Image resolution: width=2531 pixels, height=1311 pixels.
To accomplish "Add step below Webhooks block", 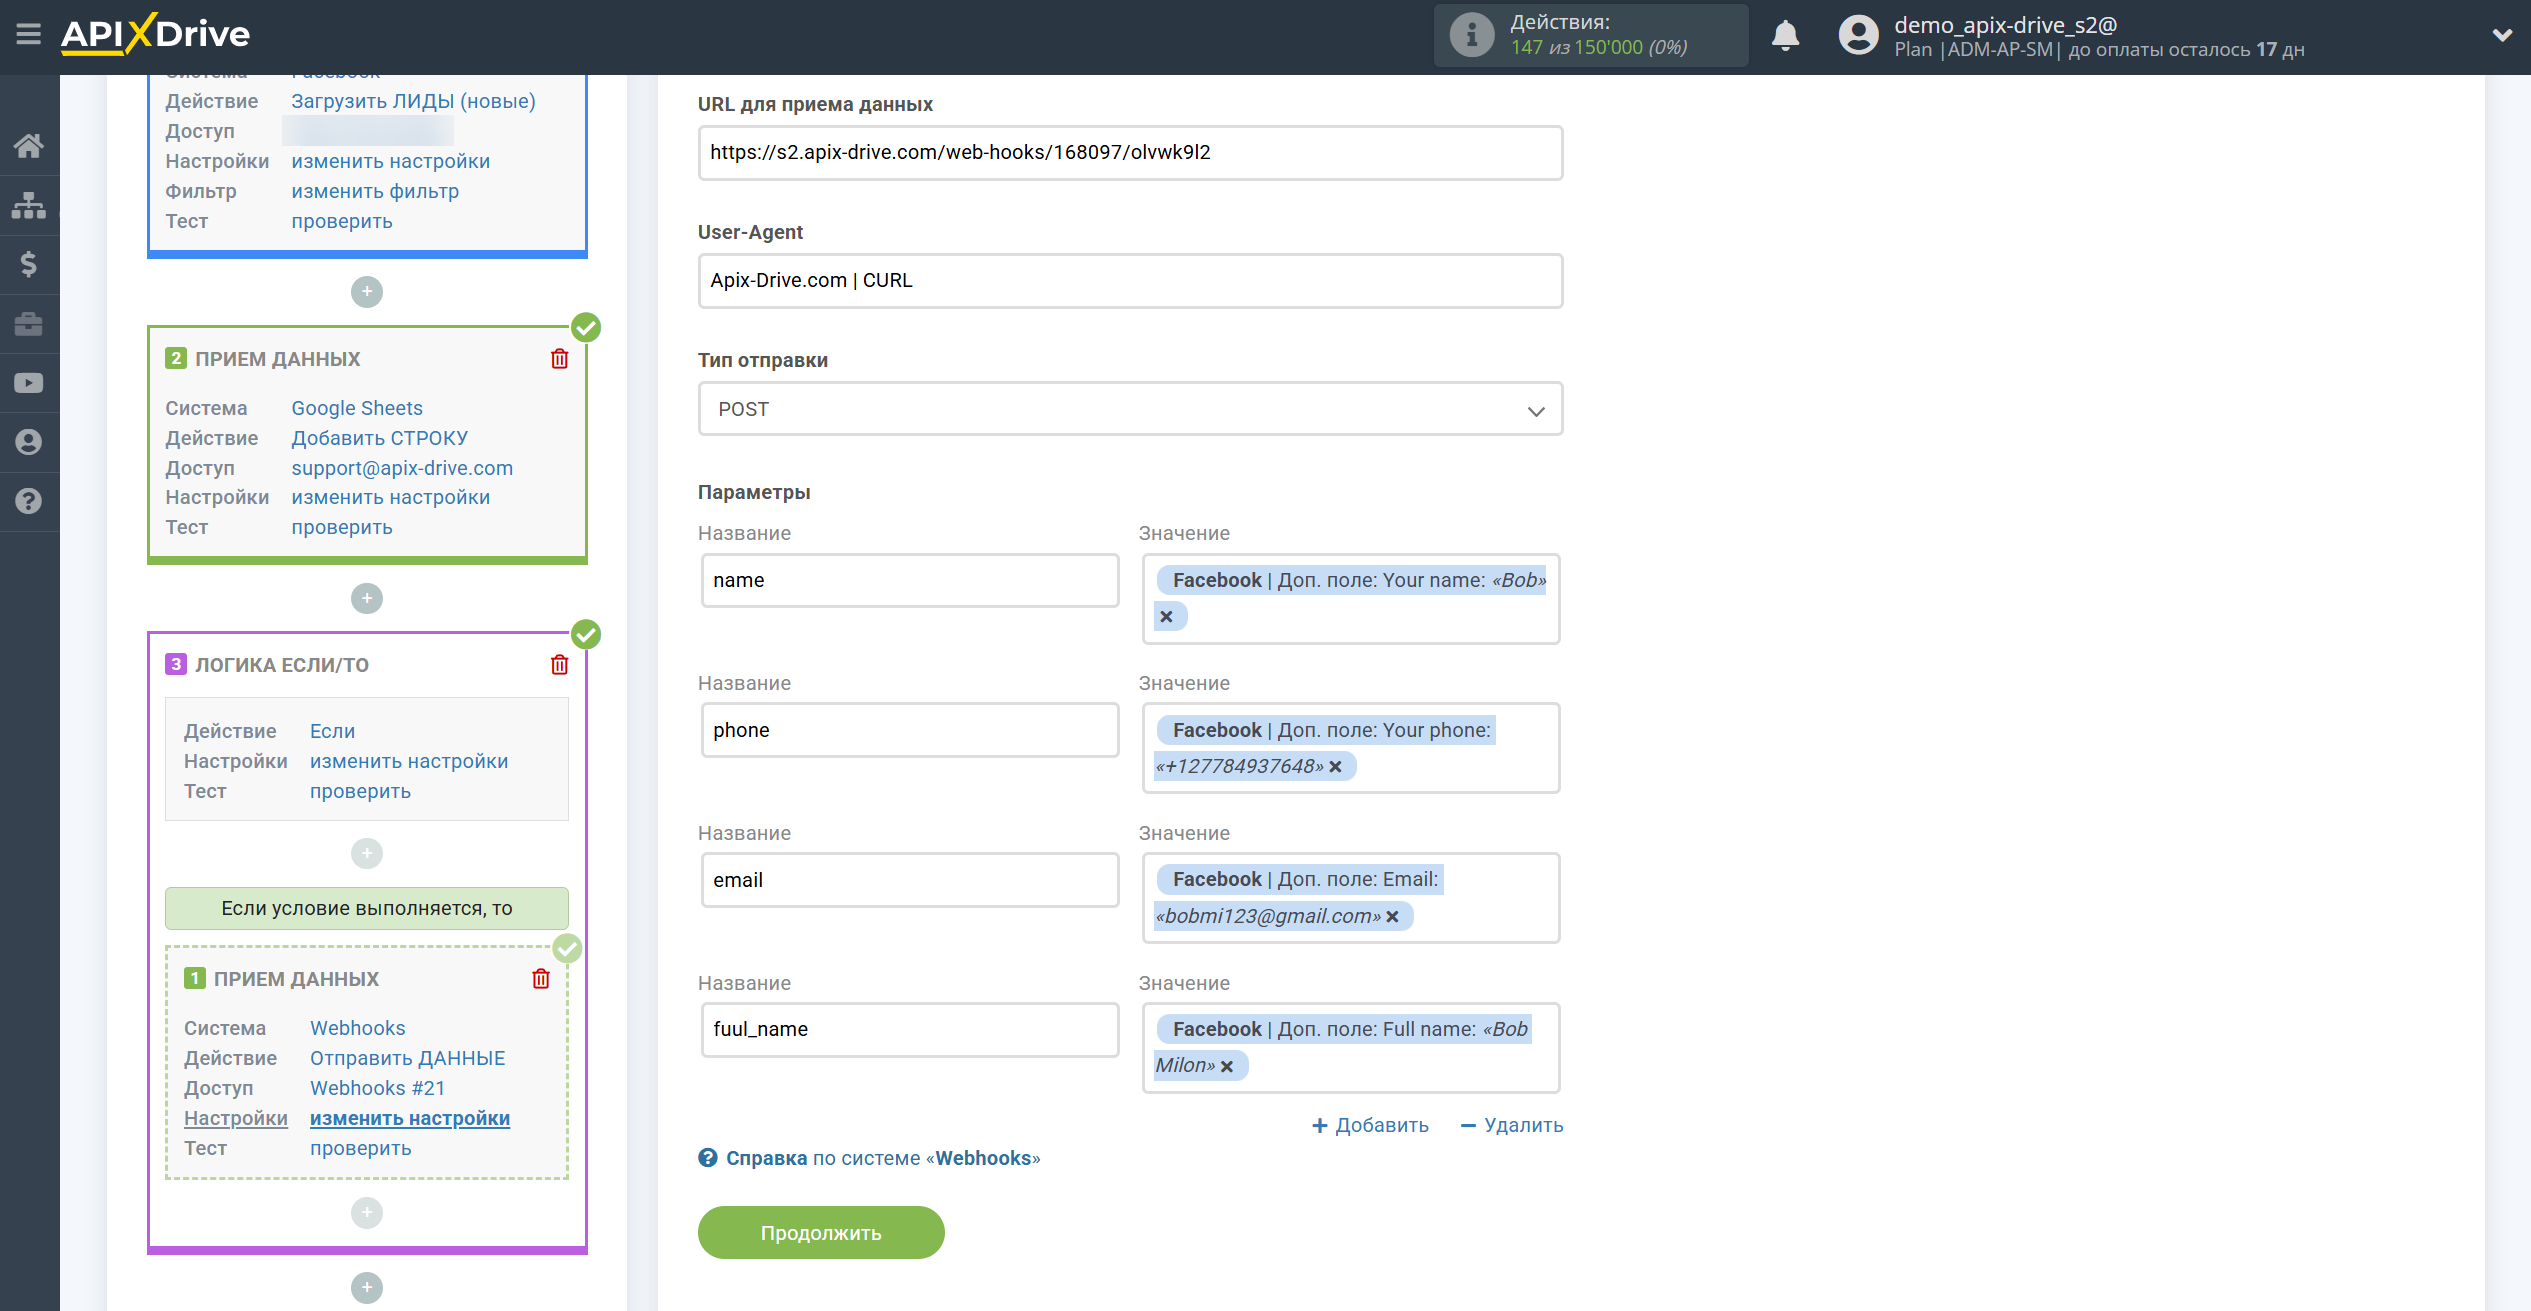I will tap(367, 1213).
